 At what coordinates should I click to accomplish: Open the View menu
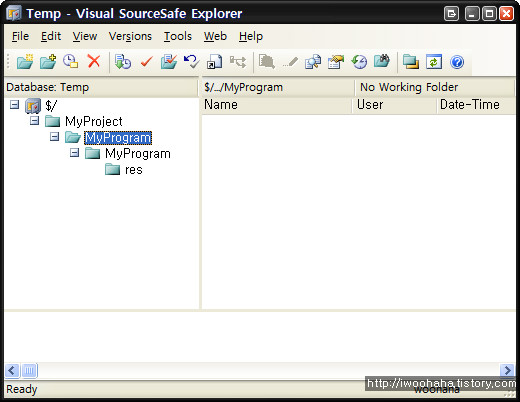point(85,36)
